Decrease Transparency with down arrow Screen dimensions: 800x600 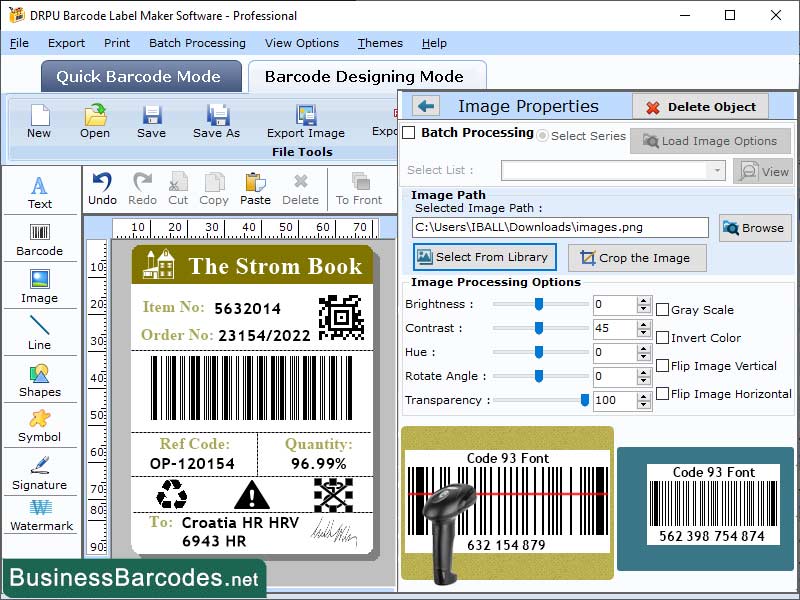click(x=644, y=405)
